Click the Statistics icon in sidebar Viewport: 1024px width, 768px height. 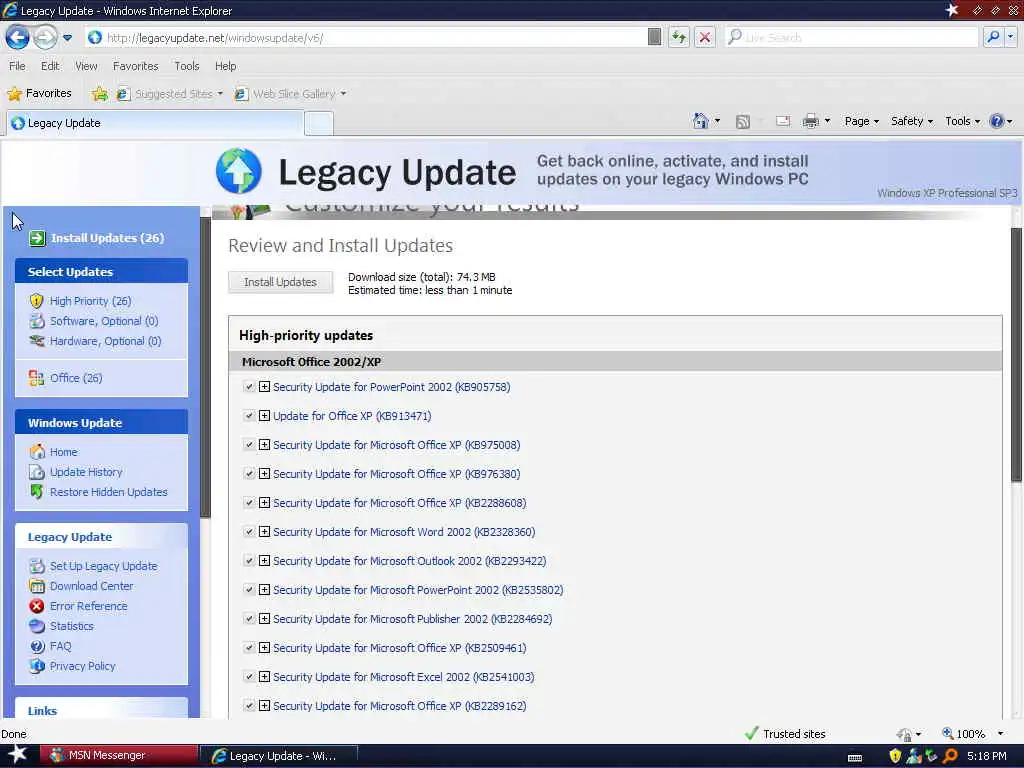coord(37,626)
